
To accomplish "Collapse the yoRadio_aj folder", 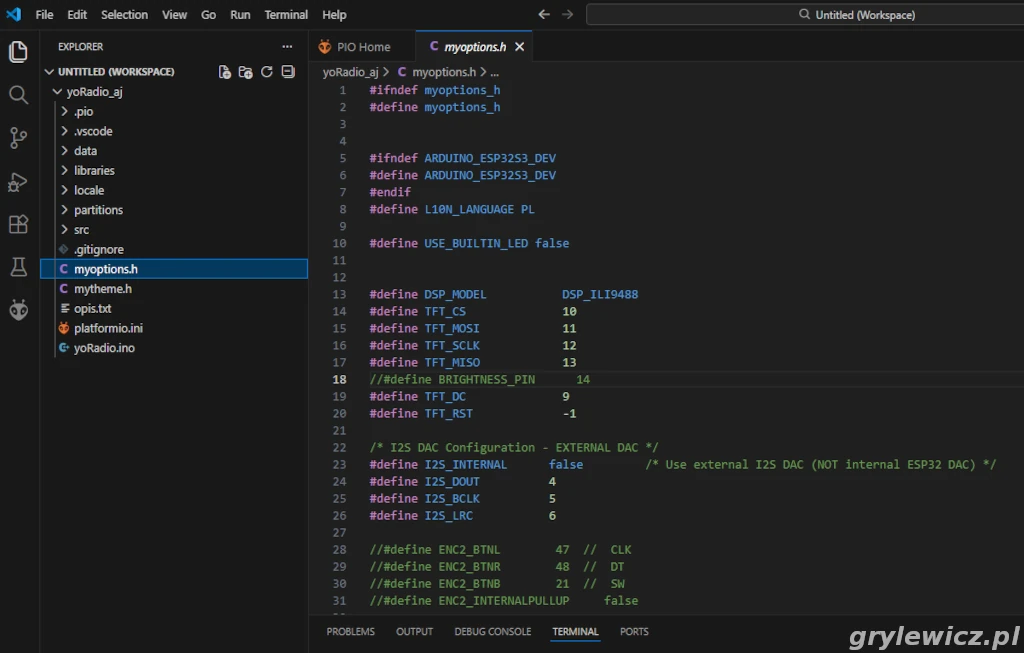I will click(x=94, y=92).
